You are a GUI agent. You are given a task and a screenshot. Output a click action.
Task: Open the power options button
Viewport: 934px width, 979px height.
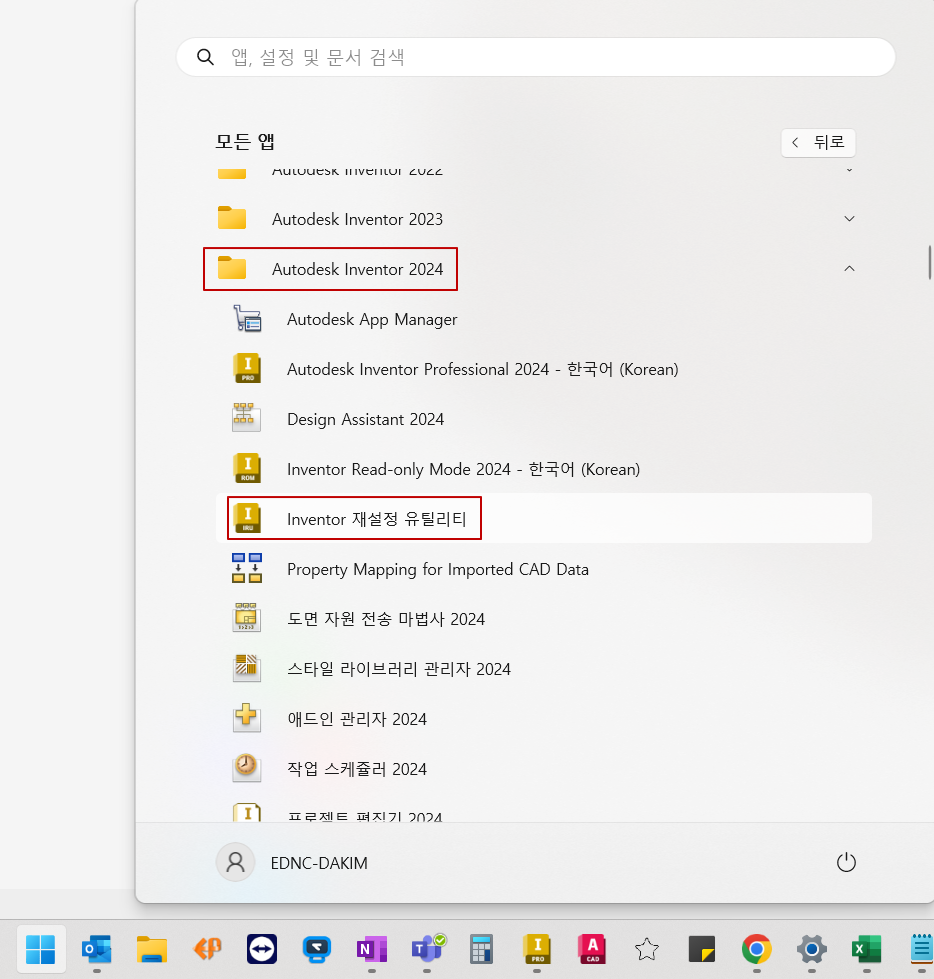(846, 862)
